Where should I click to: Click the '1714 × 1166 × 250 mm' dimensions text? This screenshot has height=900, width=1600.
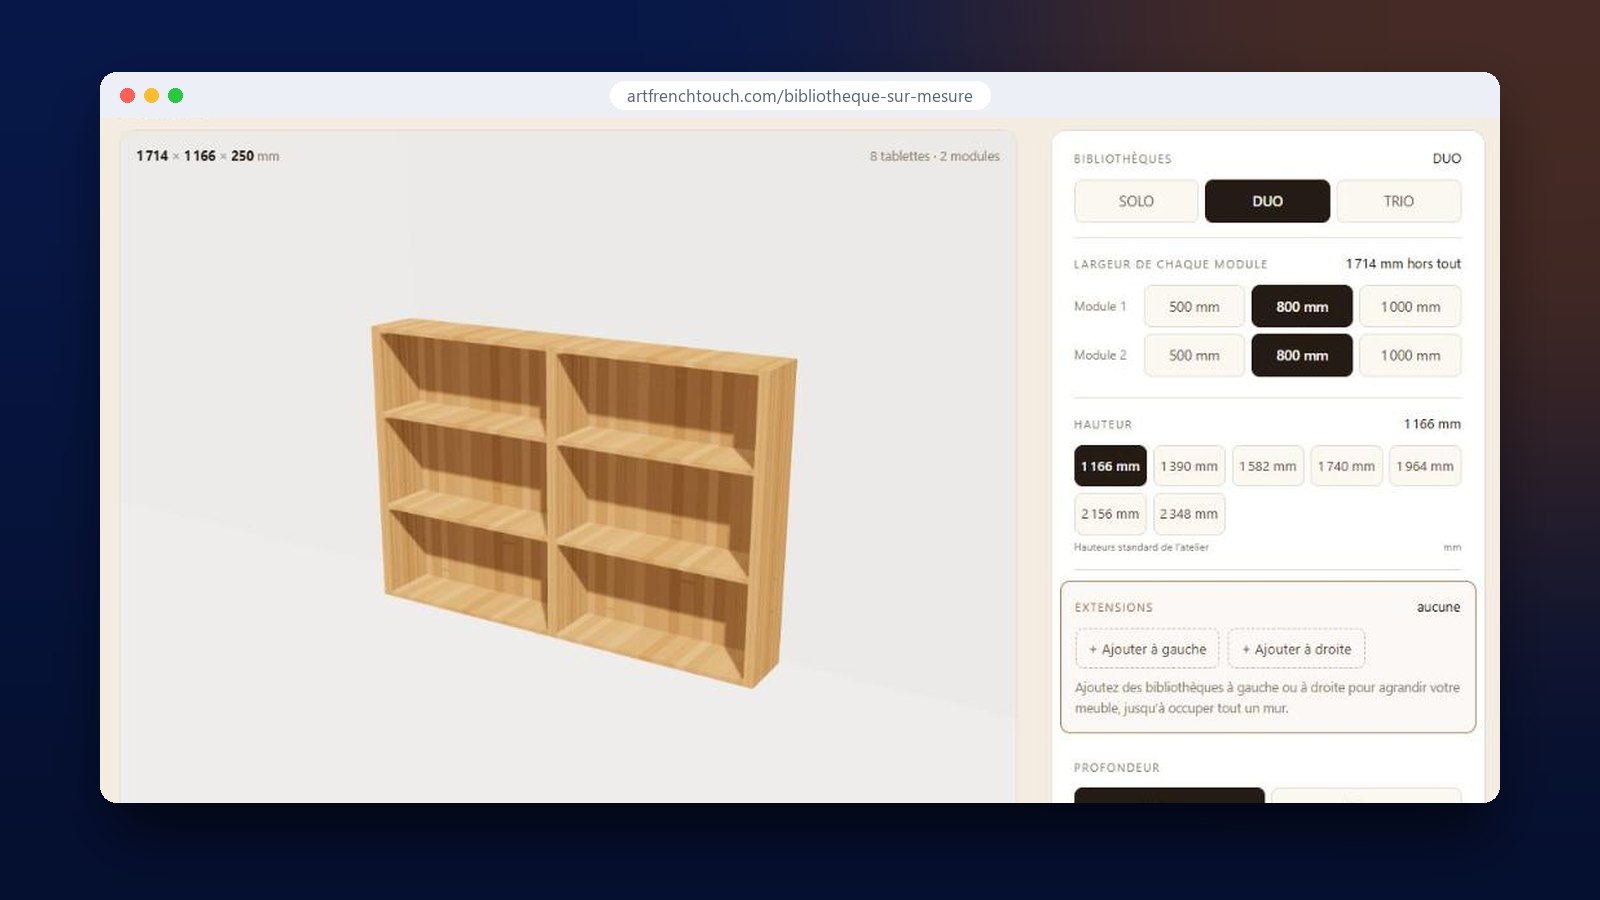tap(208, 156)
